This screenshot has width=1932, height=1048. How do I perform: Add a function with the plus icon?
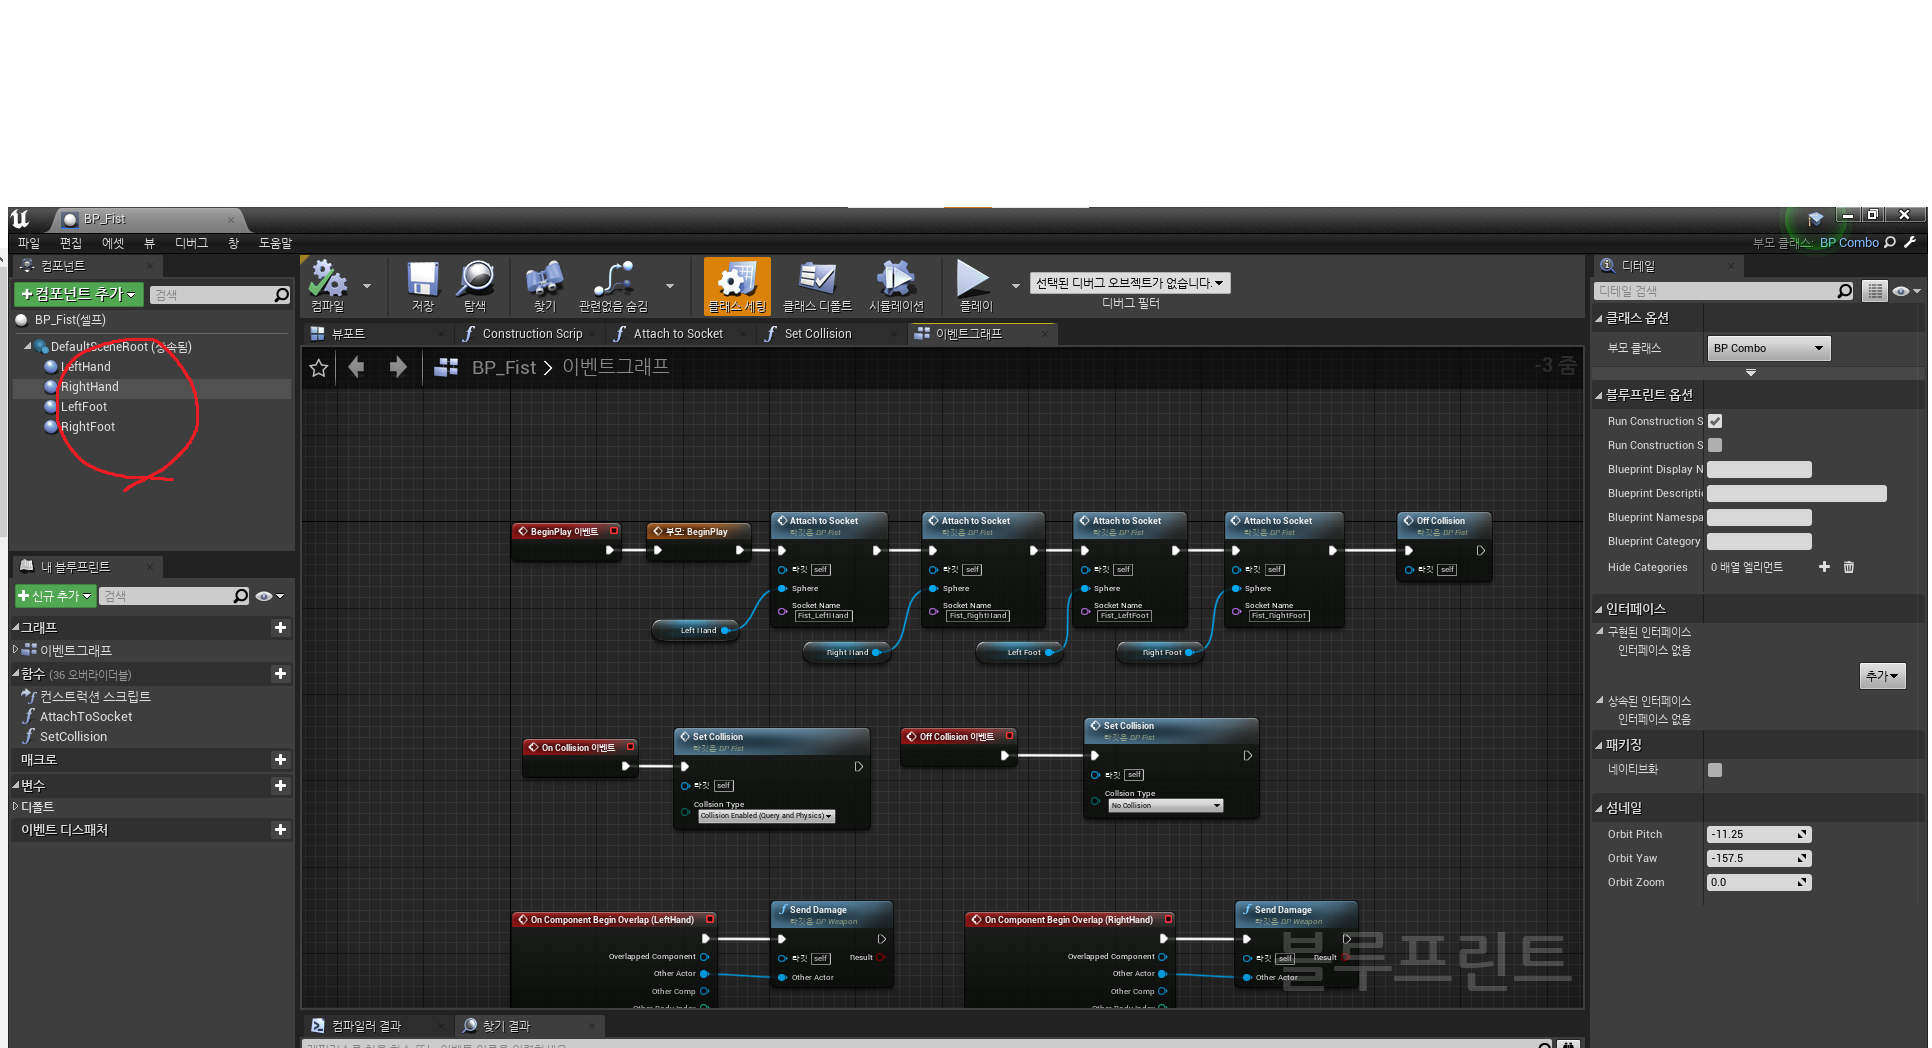point(280,674)
